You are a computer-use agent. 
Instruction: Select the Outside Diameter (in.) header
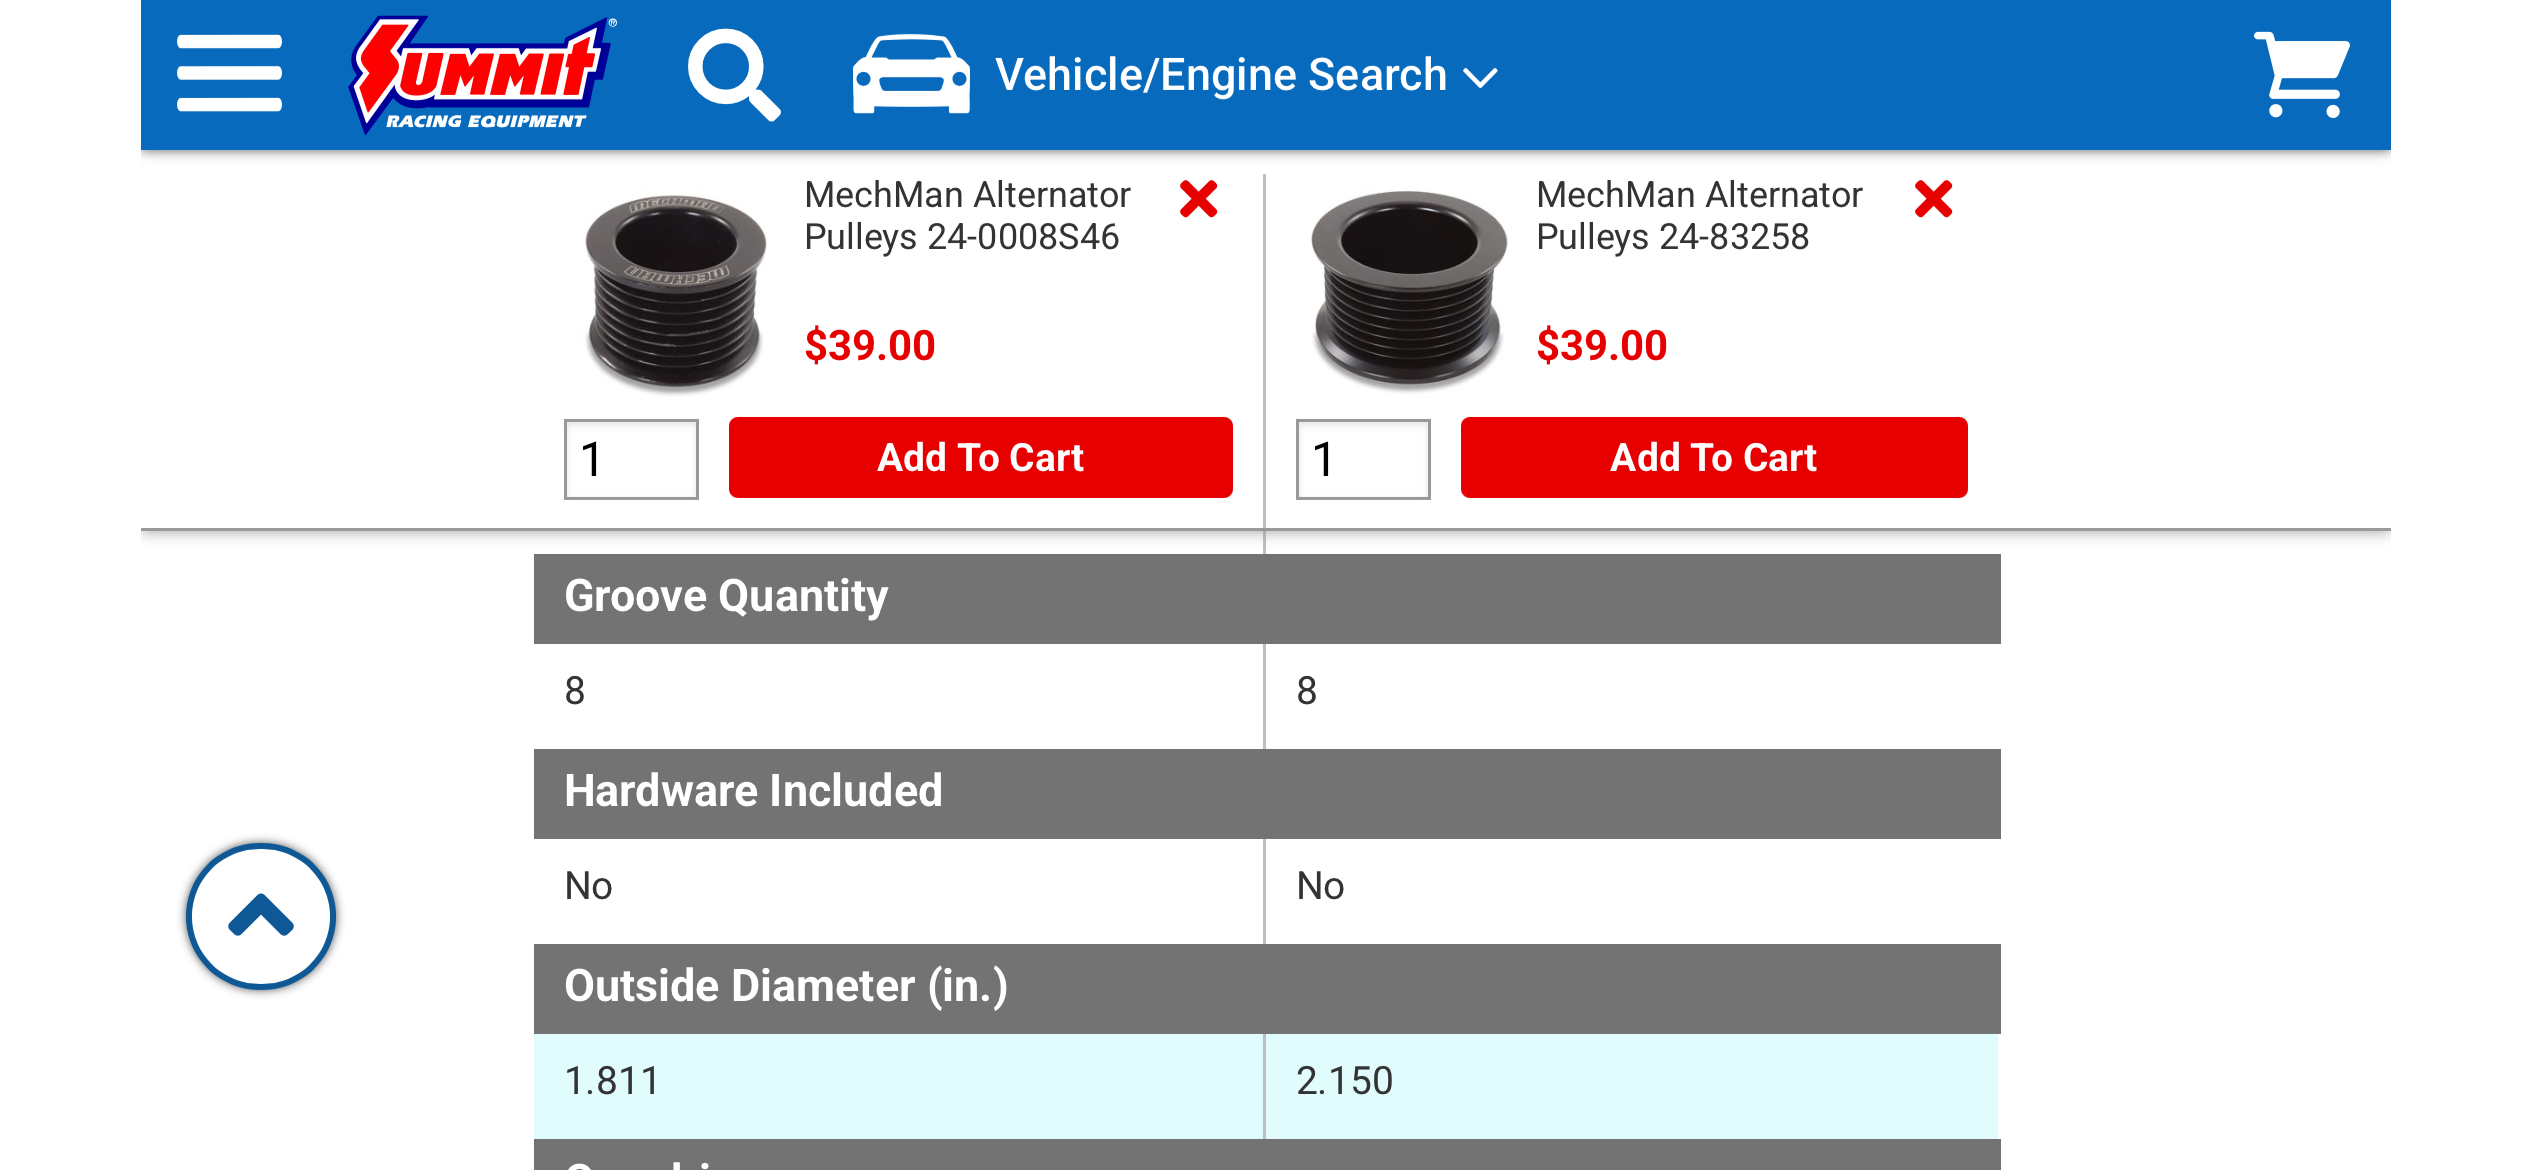point(1267,988)
